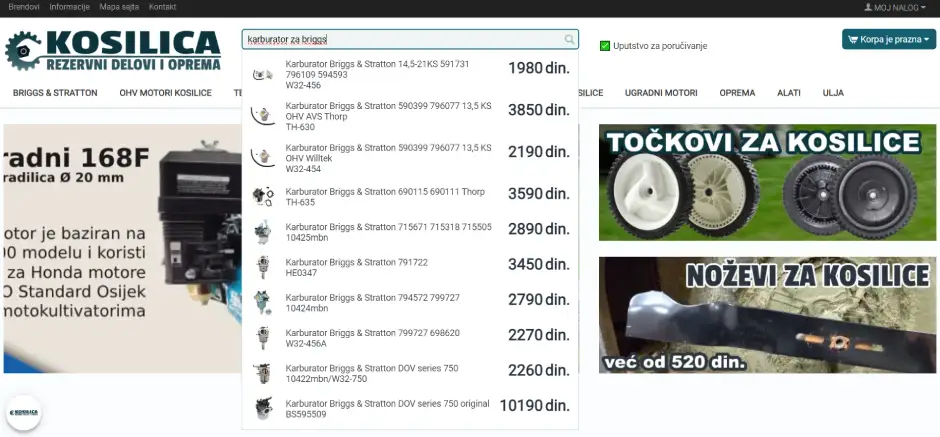Select result Karburator Briggs & Stratton 791722

(x=357, y=263)
